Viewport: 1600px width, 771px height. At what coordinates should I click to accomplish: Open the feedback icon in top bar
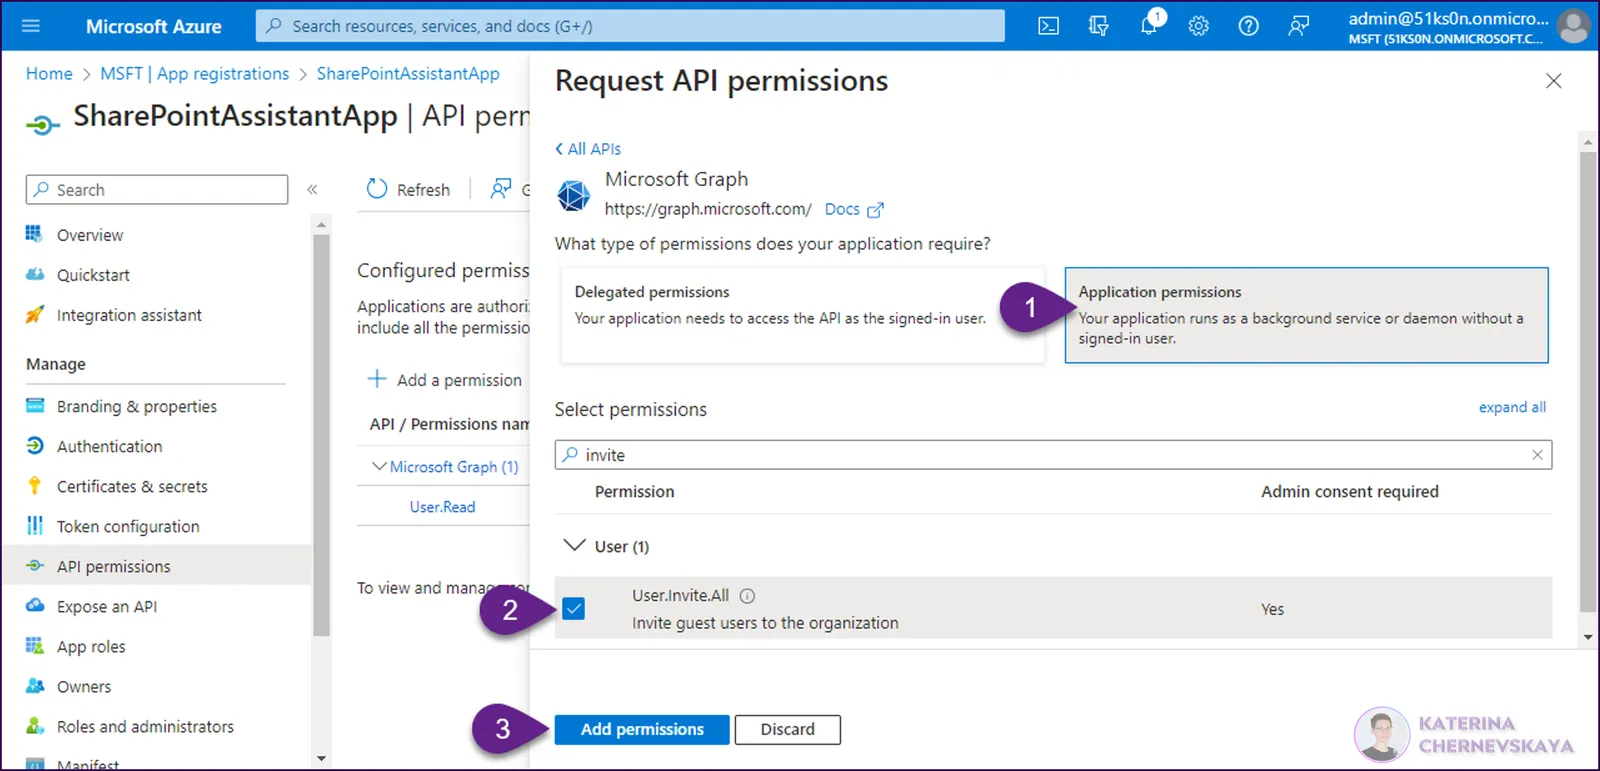1298,26
